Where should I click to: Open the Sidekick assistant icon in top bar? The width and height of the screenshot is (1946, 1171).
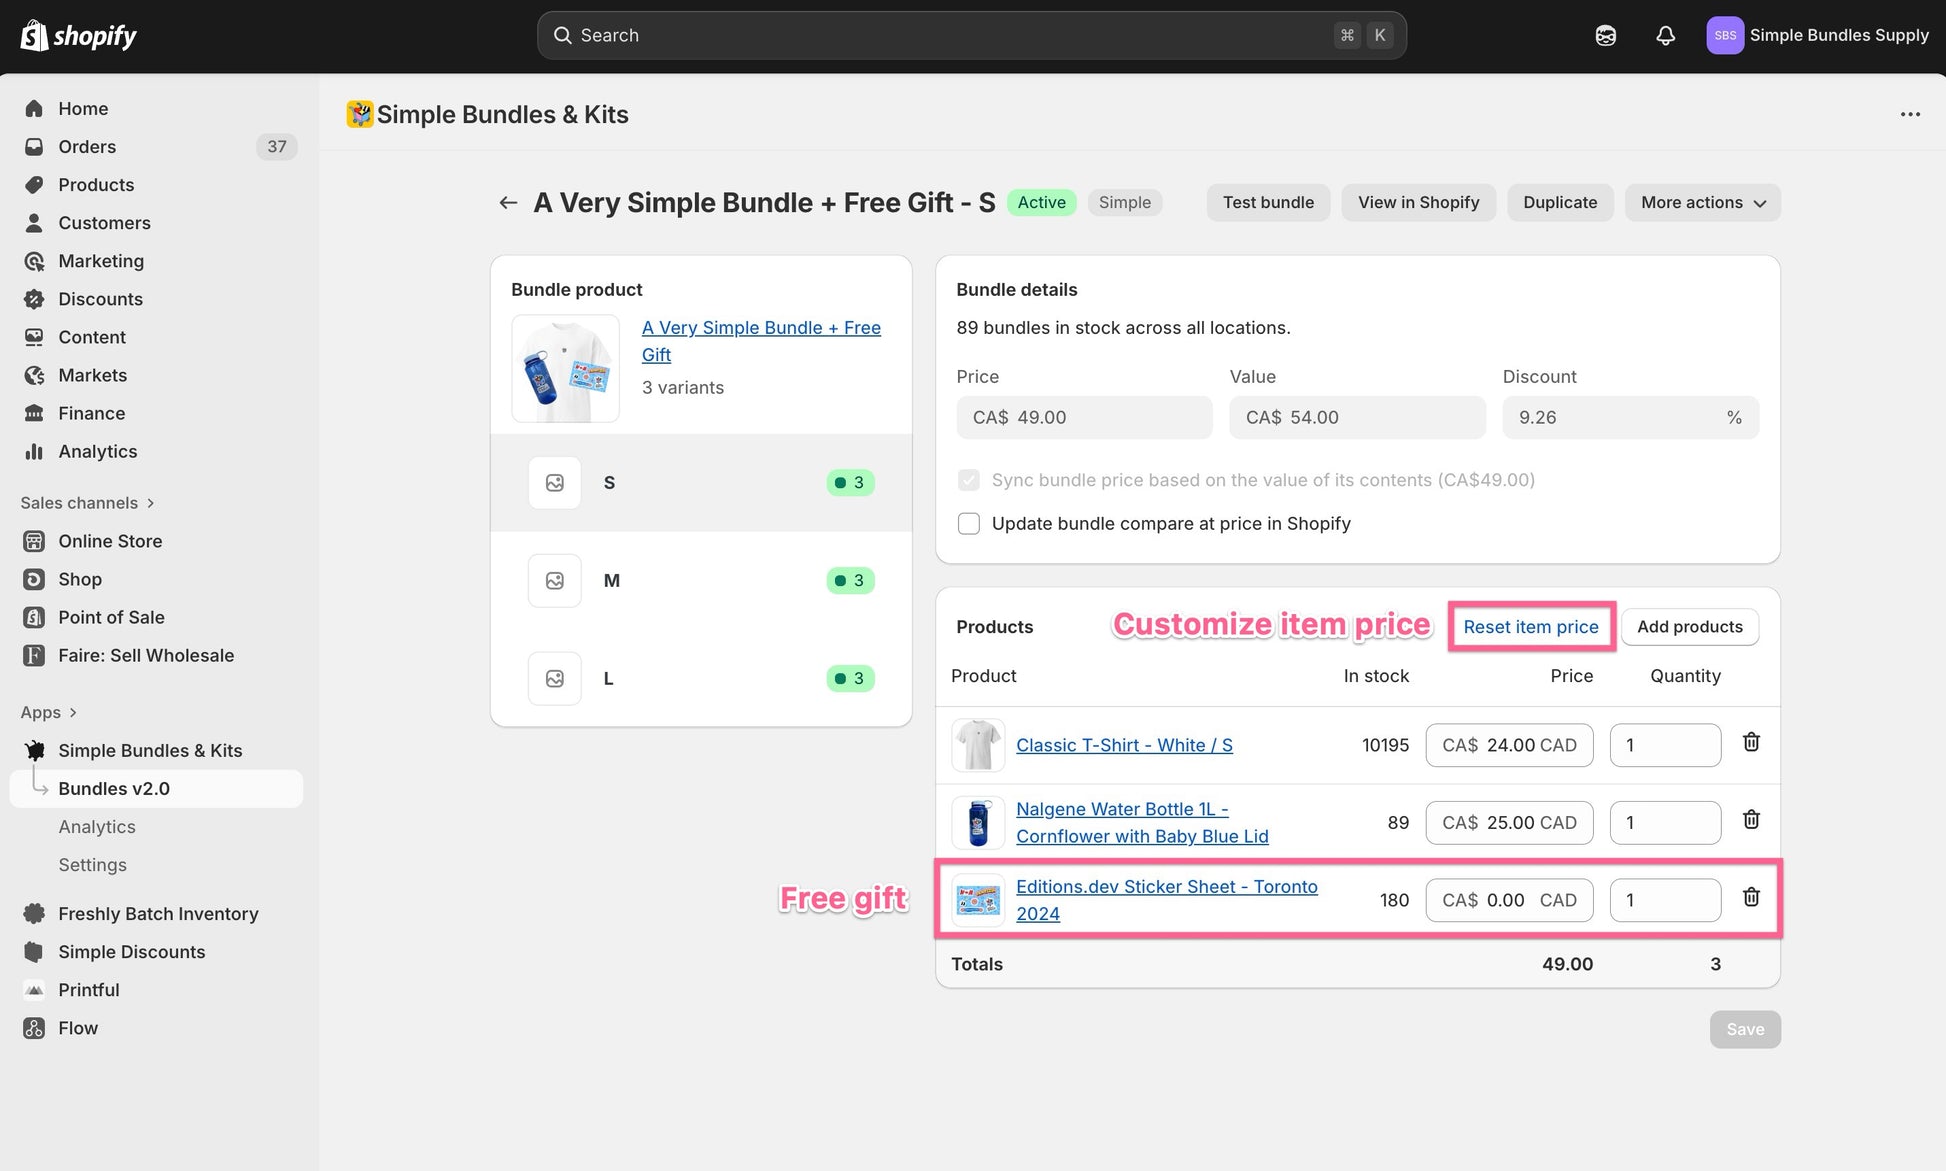click(x=1605, y=36)
